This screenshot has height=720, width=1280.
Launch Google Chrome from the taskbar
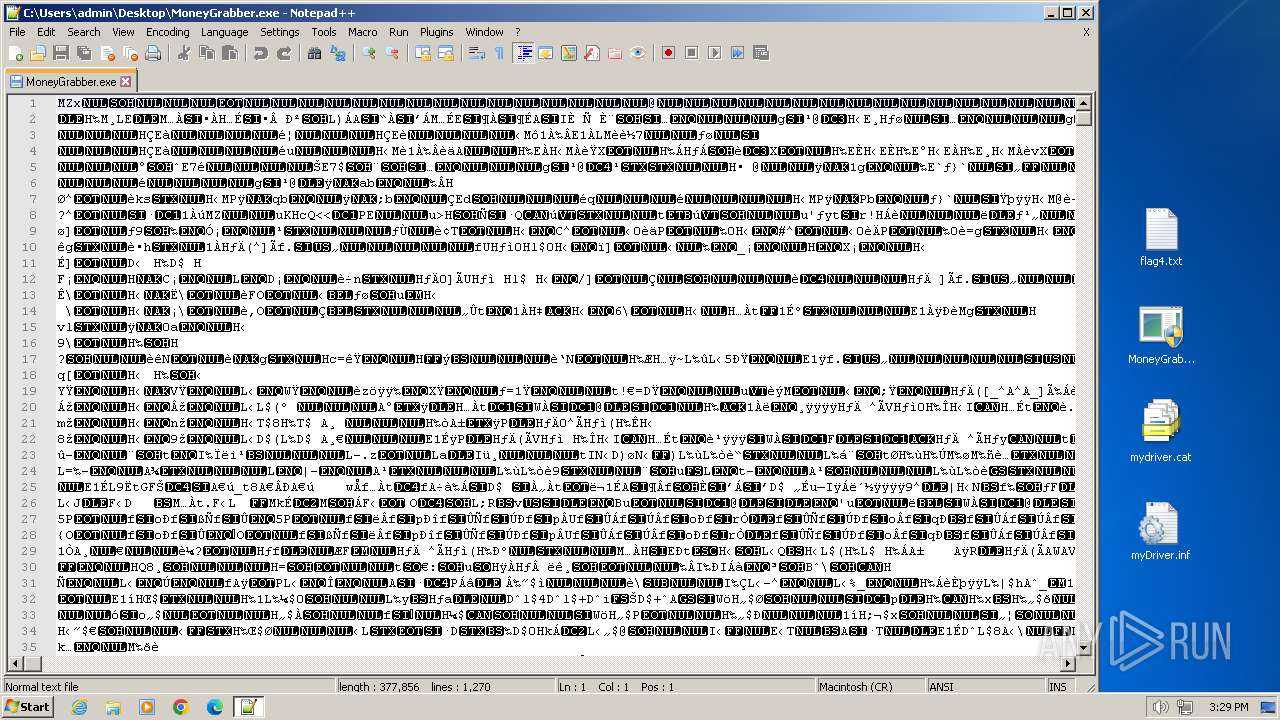pyautogui.click(x=181, y=707)
